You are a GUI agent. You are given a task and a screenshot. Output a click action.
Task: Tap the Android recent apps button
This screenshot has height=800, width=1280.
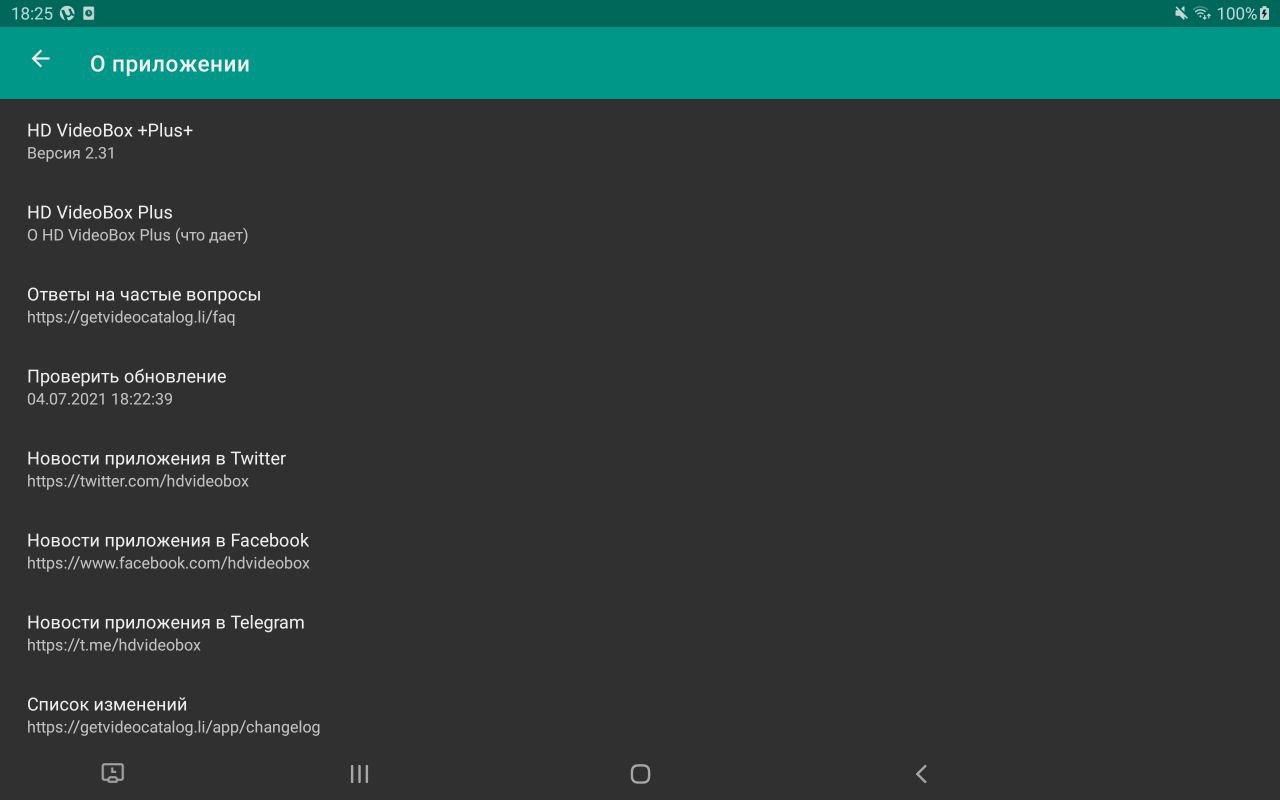[359, 773]
